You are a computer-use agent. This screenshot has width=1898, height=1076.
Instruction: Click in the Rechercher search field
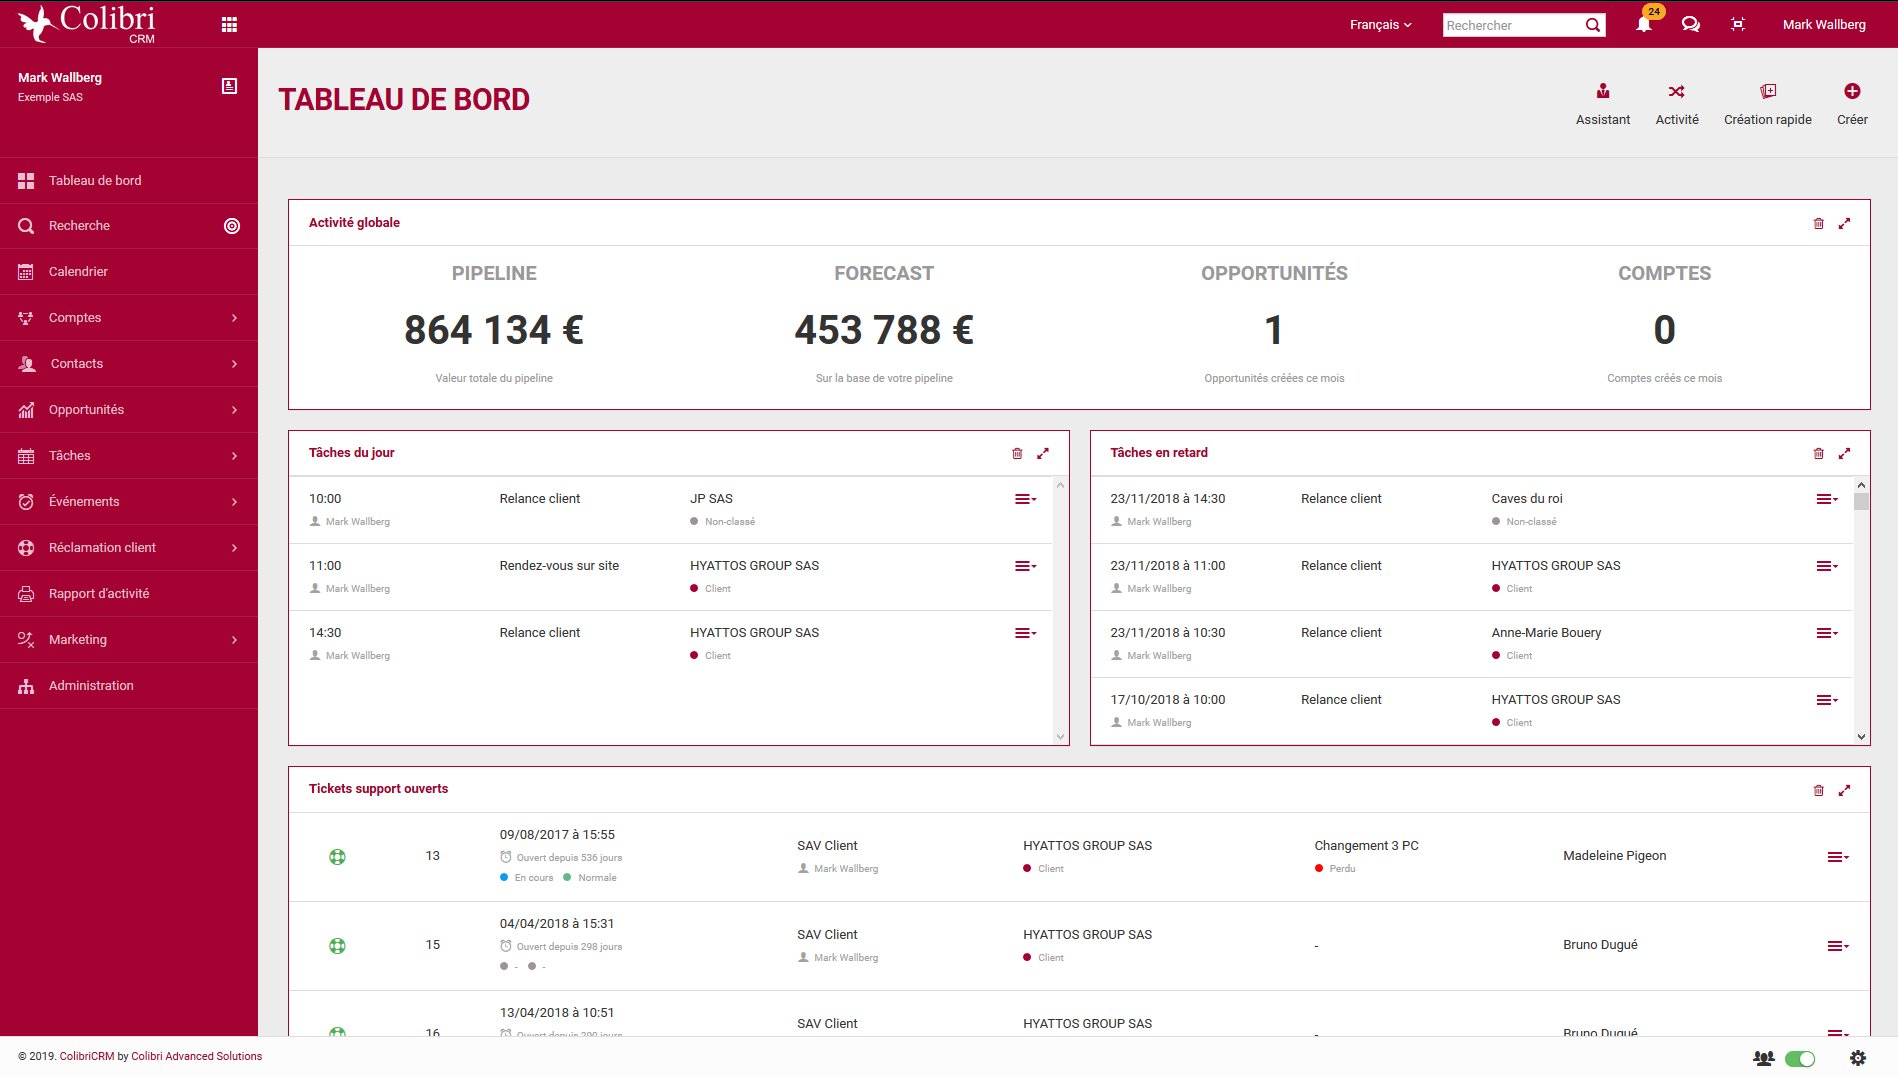[x=1512, y=25]
